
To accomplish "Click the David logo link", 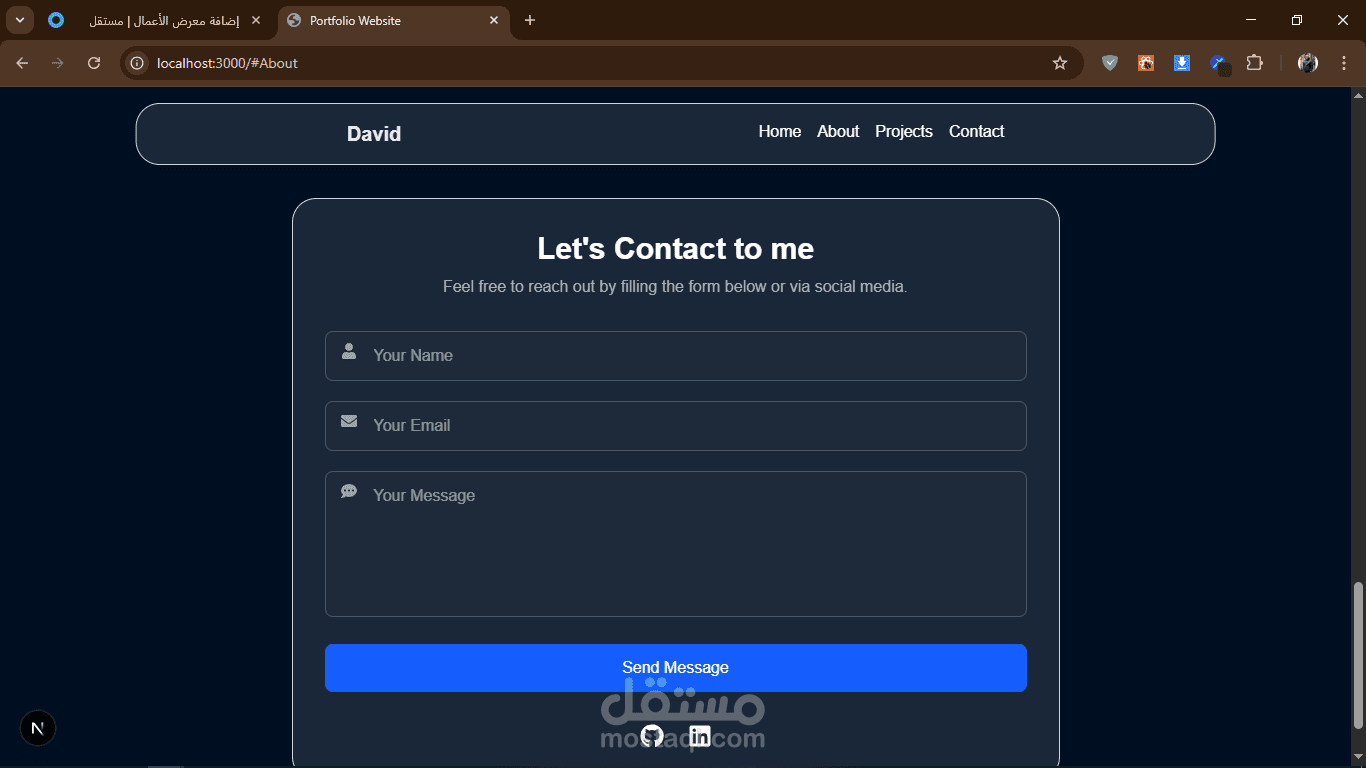I will coord(374,134).
